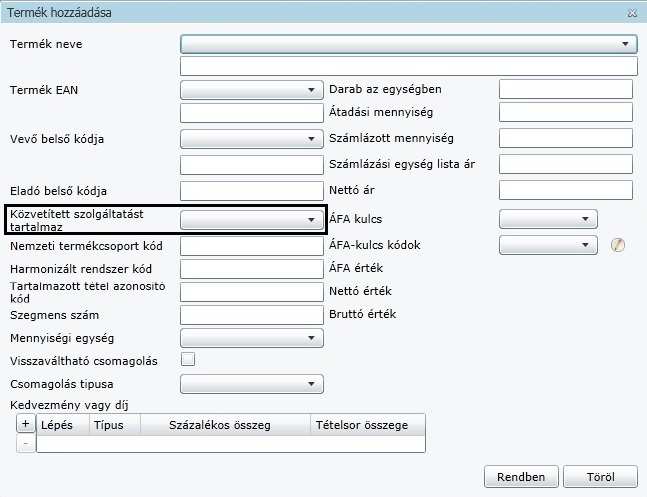Click the Harmonizált rendszer kód field

click(252, 269)
